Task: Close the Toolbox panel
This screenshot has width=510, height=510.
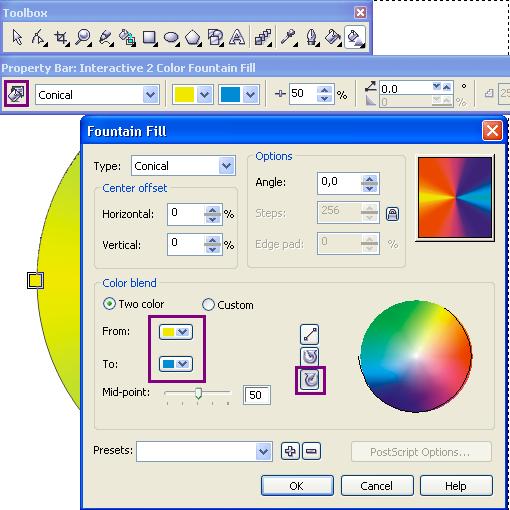Action: 360,13
